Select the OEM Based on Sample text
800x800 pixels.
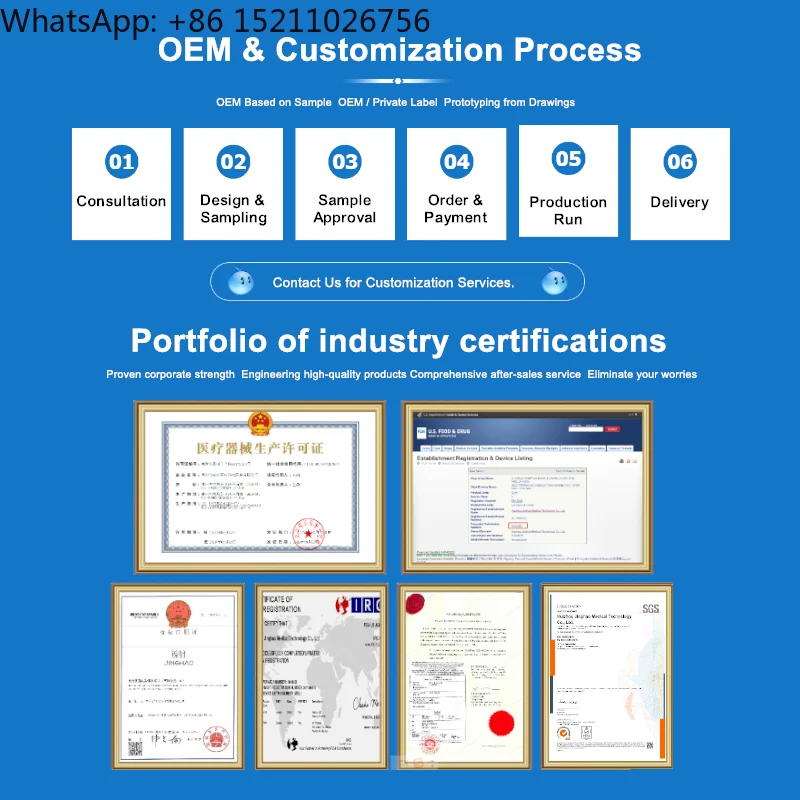click(x=273, y=102)
